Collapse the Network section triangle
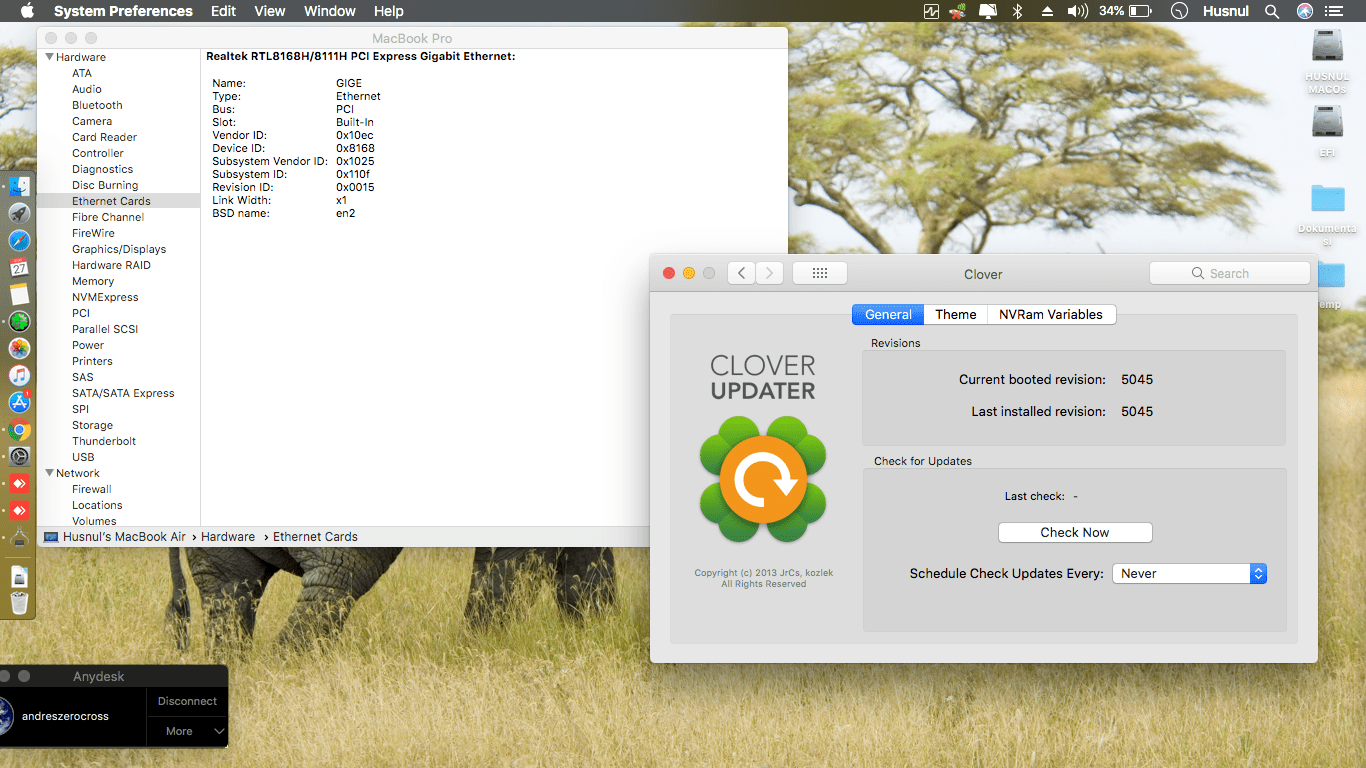This screenshot has height=768, width=1366. coord(49,473)
